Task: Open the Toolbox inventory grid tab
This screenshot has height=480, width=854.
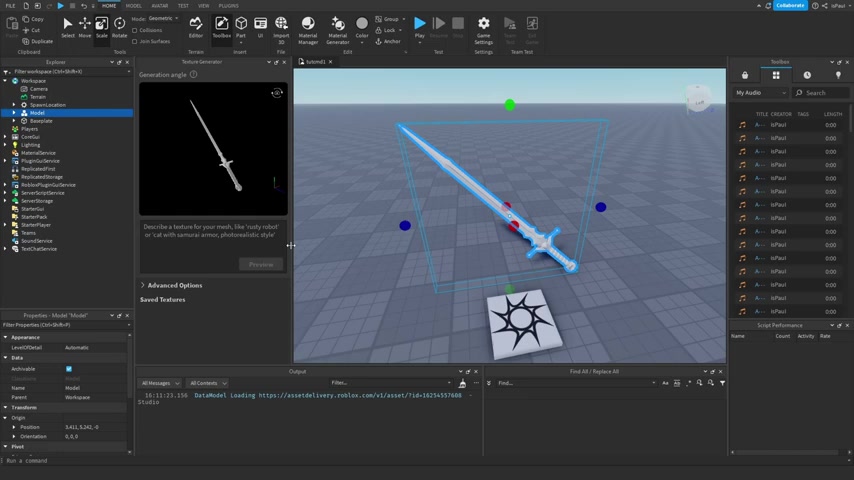Action: [776, 75]
